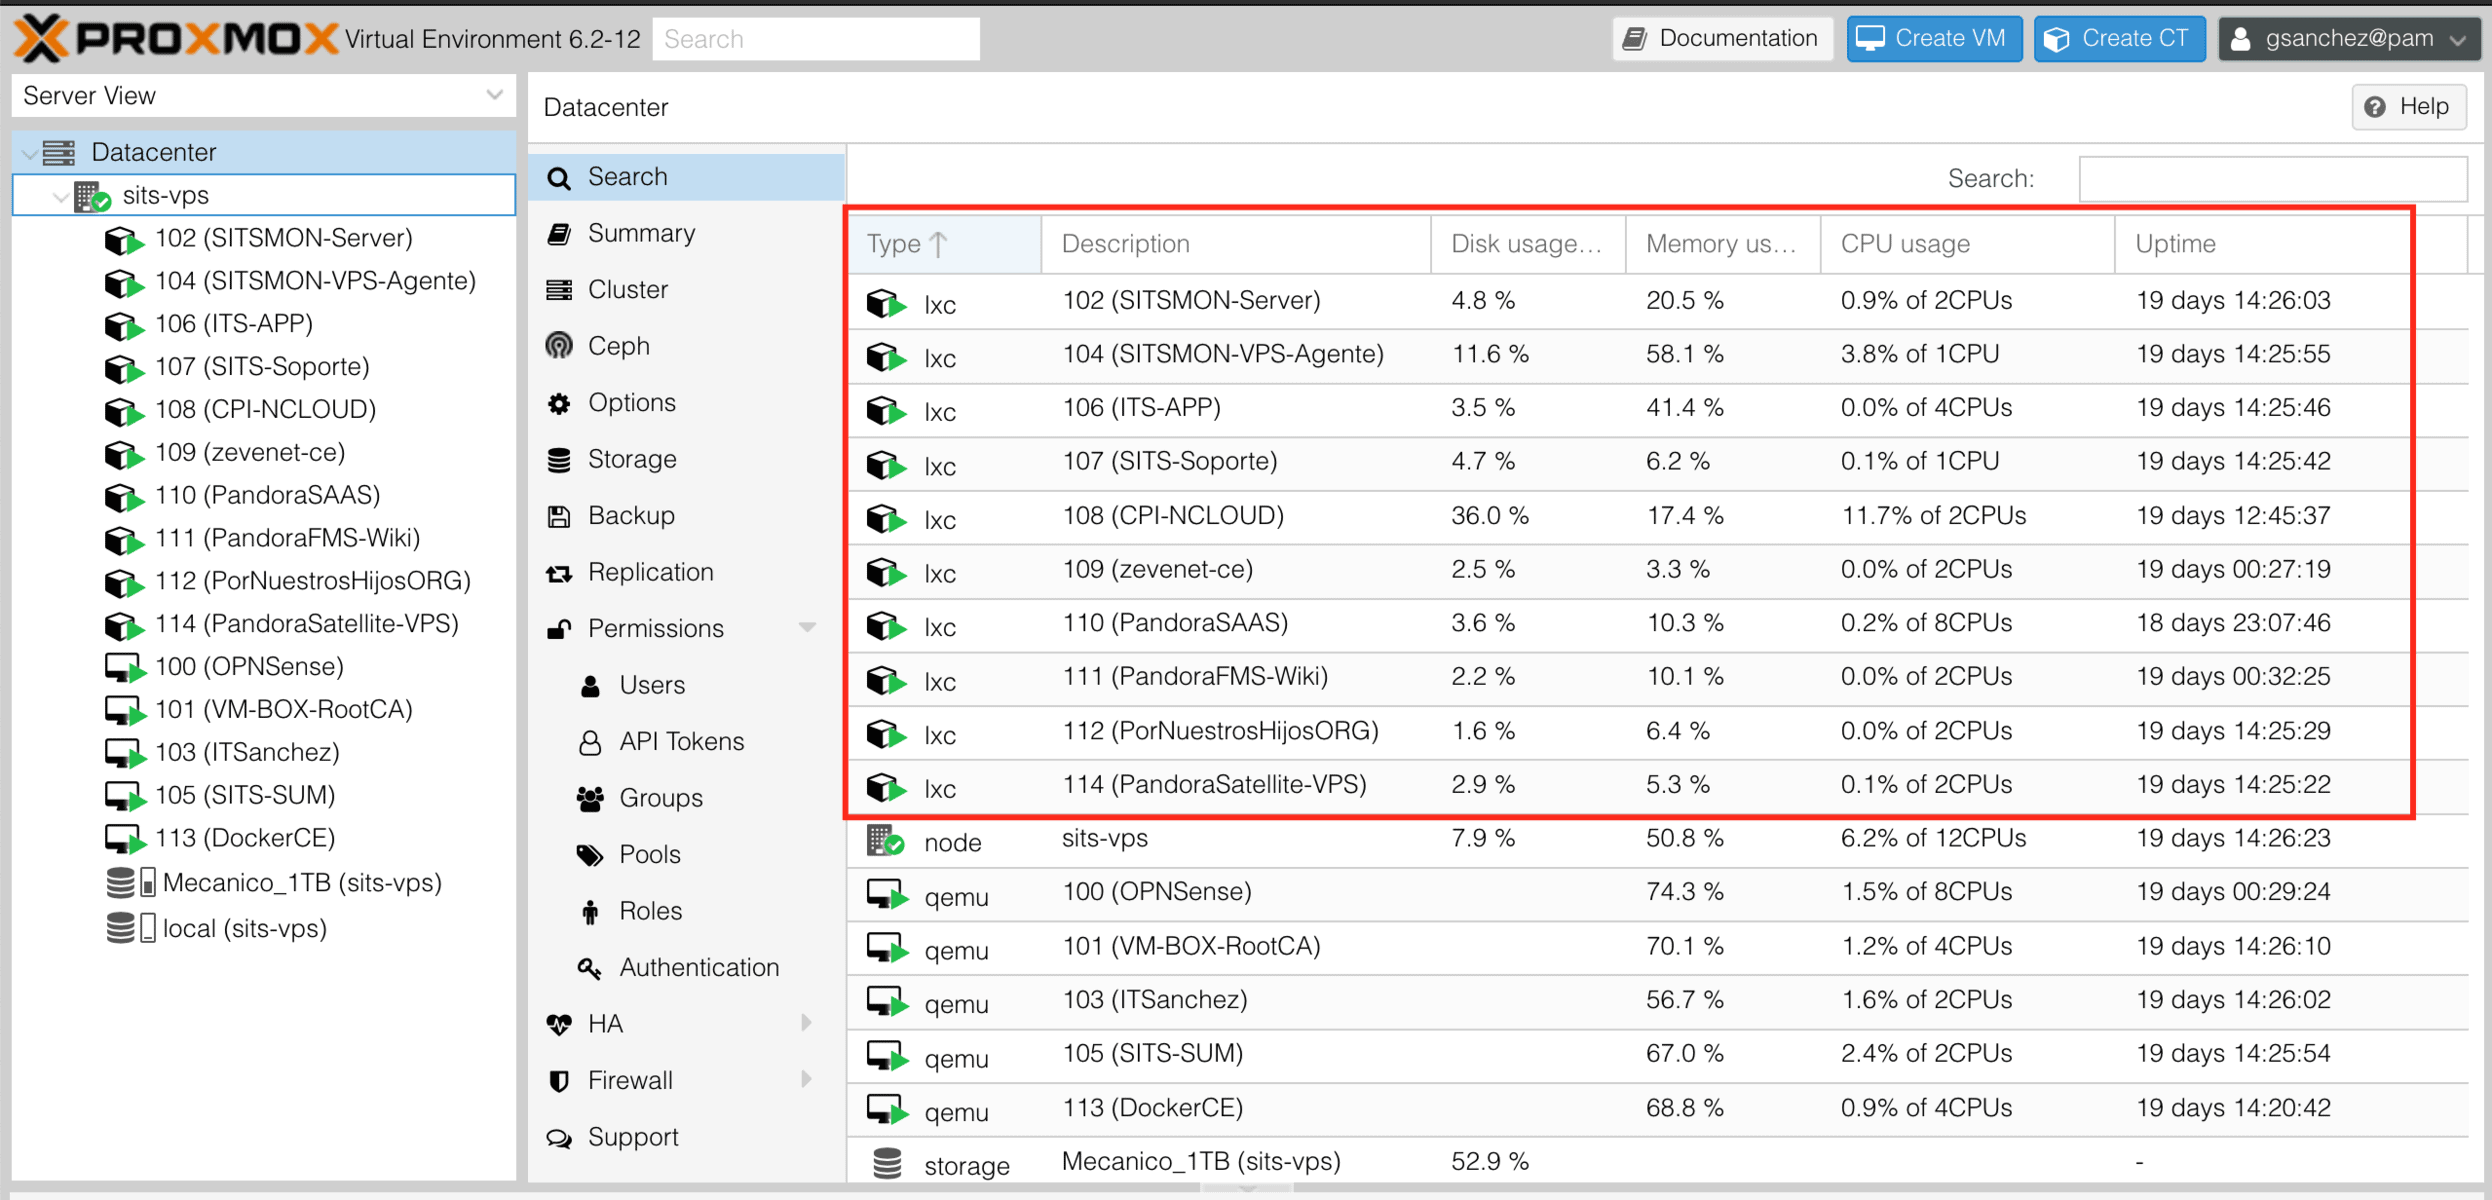
Task: Click the Datacenter server icon in tree
Action: click(x=59, y=152)
